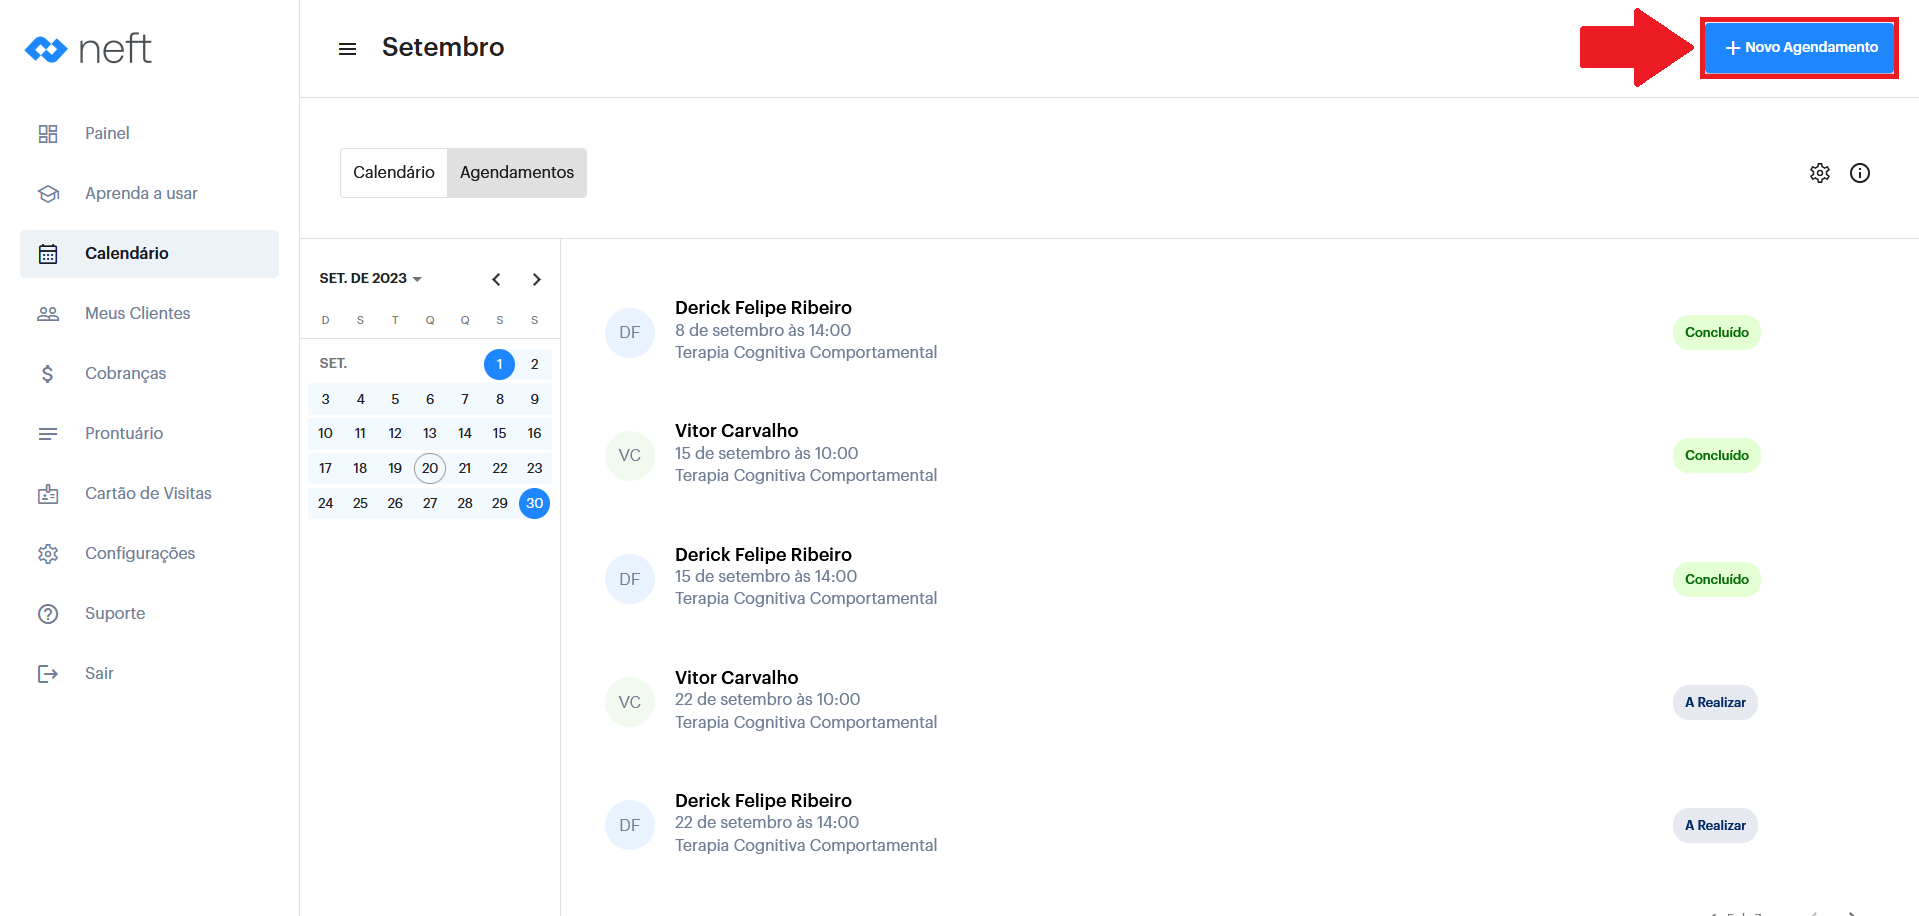Select day 20 in the mini calendar
Screen dimensions: 1919x916
tap(430, 468)
